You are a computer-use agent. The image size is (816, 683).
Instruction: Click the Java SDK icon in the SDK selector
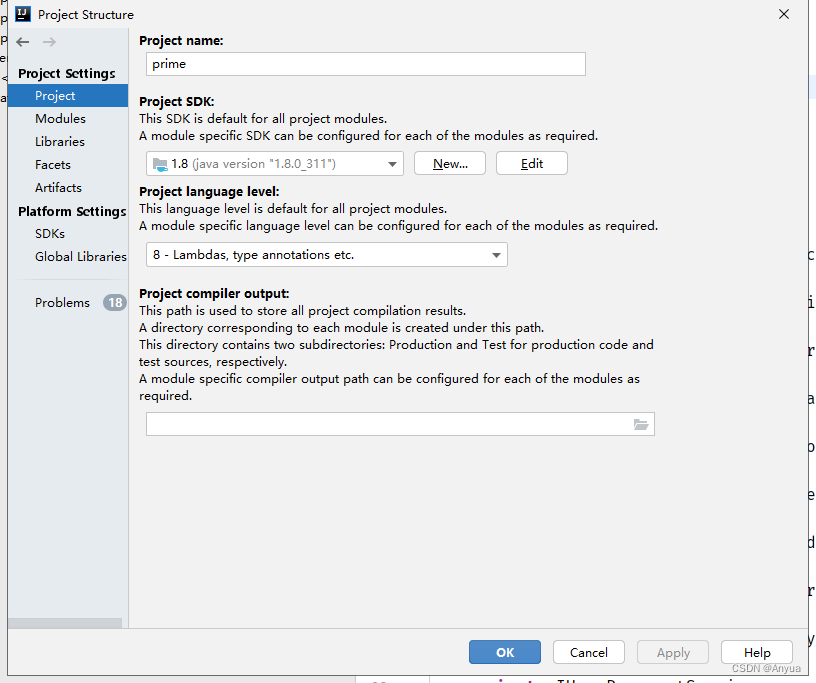pos(160,164)
